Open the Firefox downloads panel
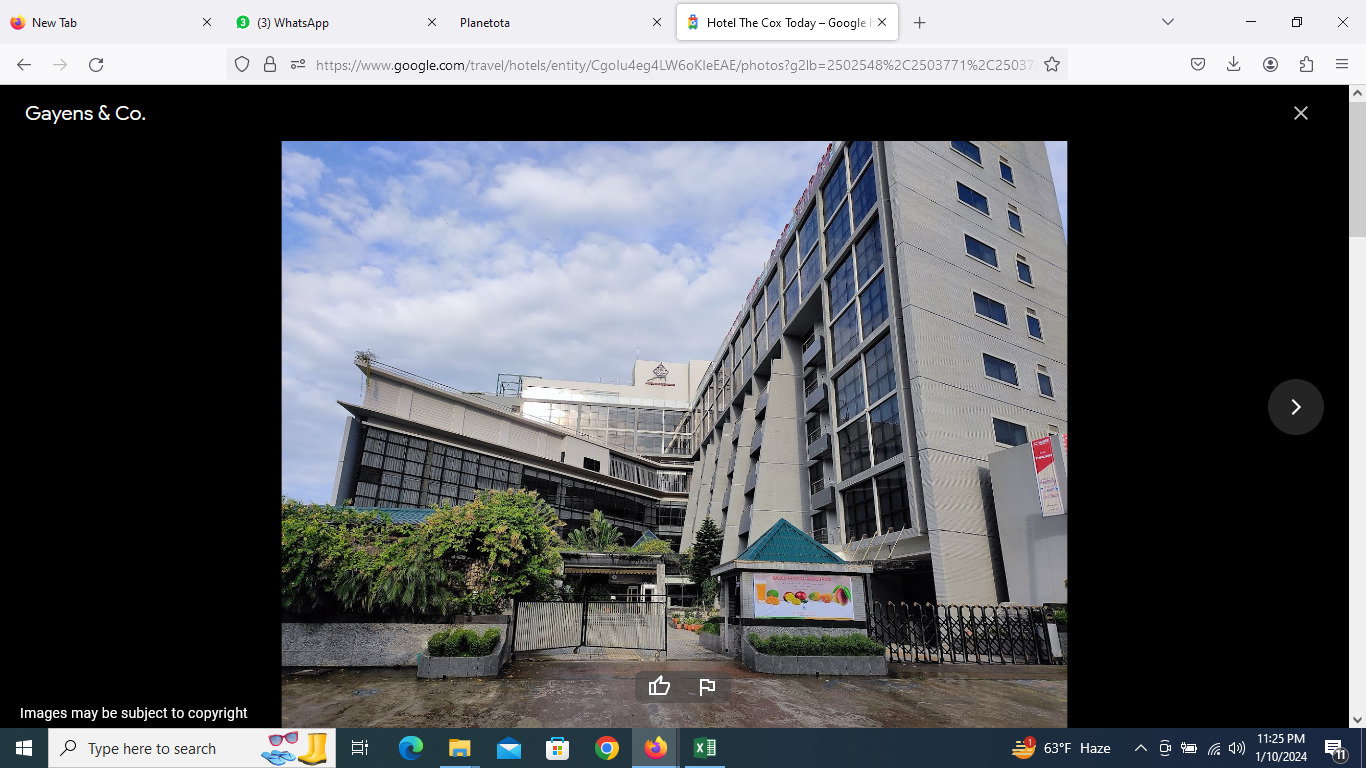This screenshot has height=768, width=1366. pyautogui.click(x=1233, y=65)
